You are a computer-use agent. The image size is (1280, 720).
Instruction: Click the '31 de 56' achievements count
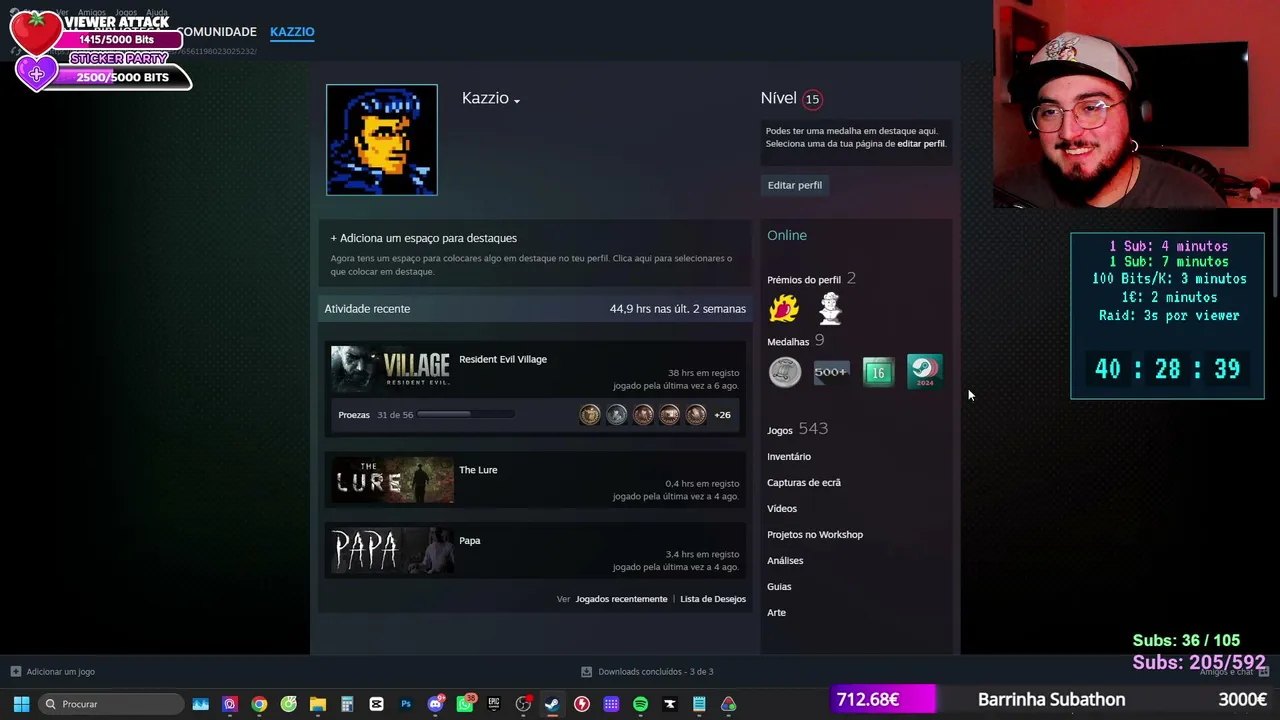coord(395,415)
